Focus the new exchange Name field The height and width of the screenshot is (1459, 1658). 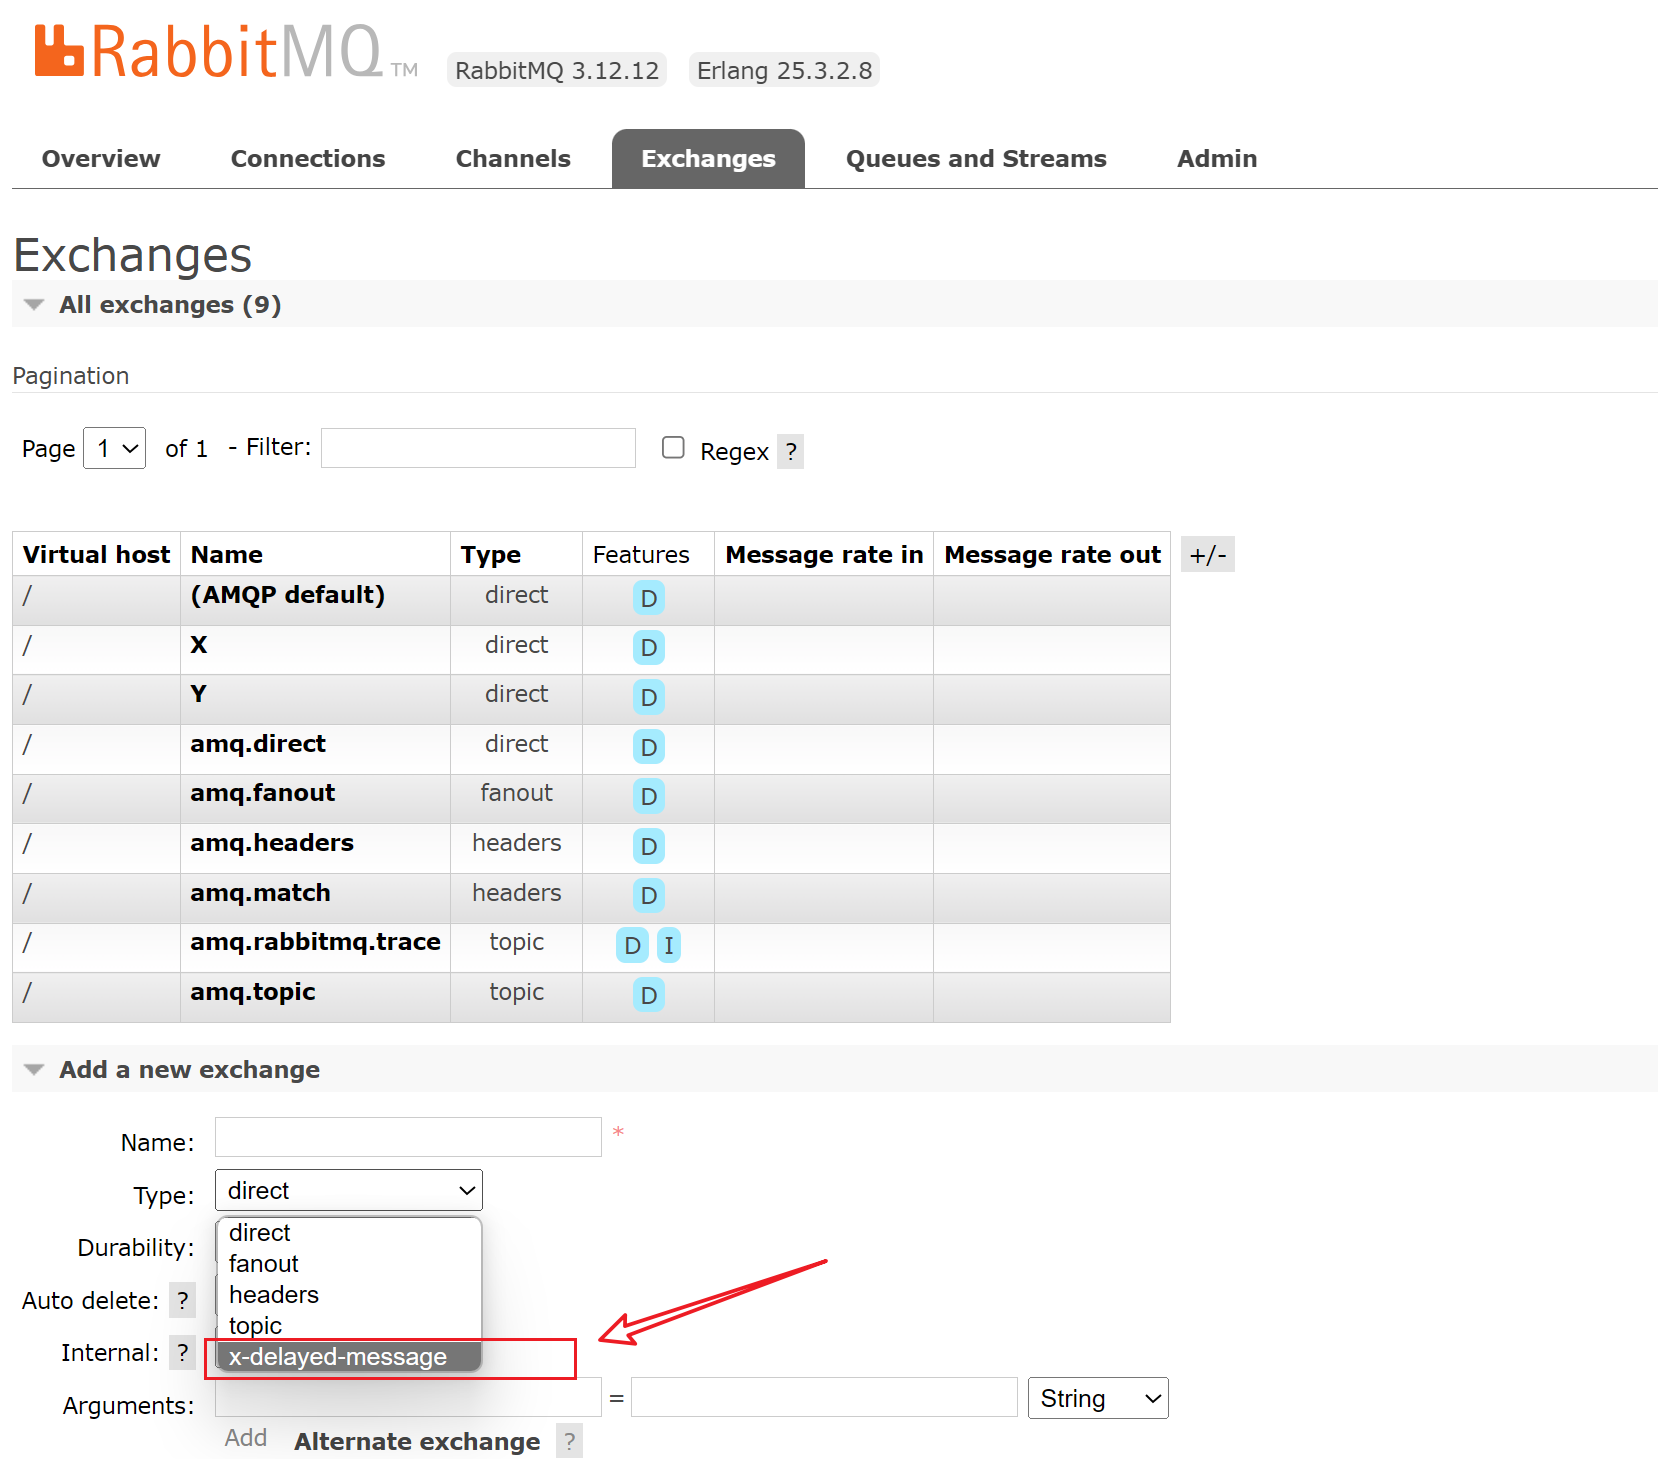[x=408, y=1137]
